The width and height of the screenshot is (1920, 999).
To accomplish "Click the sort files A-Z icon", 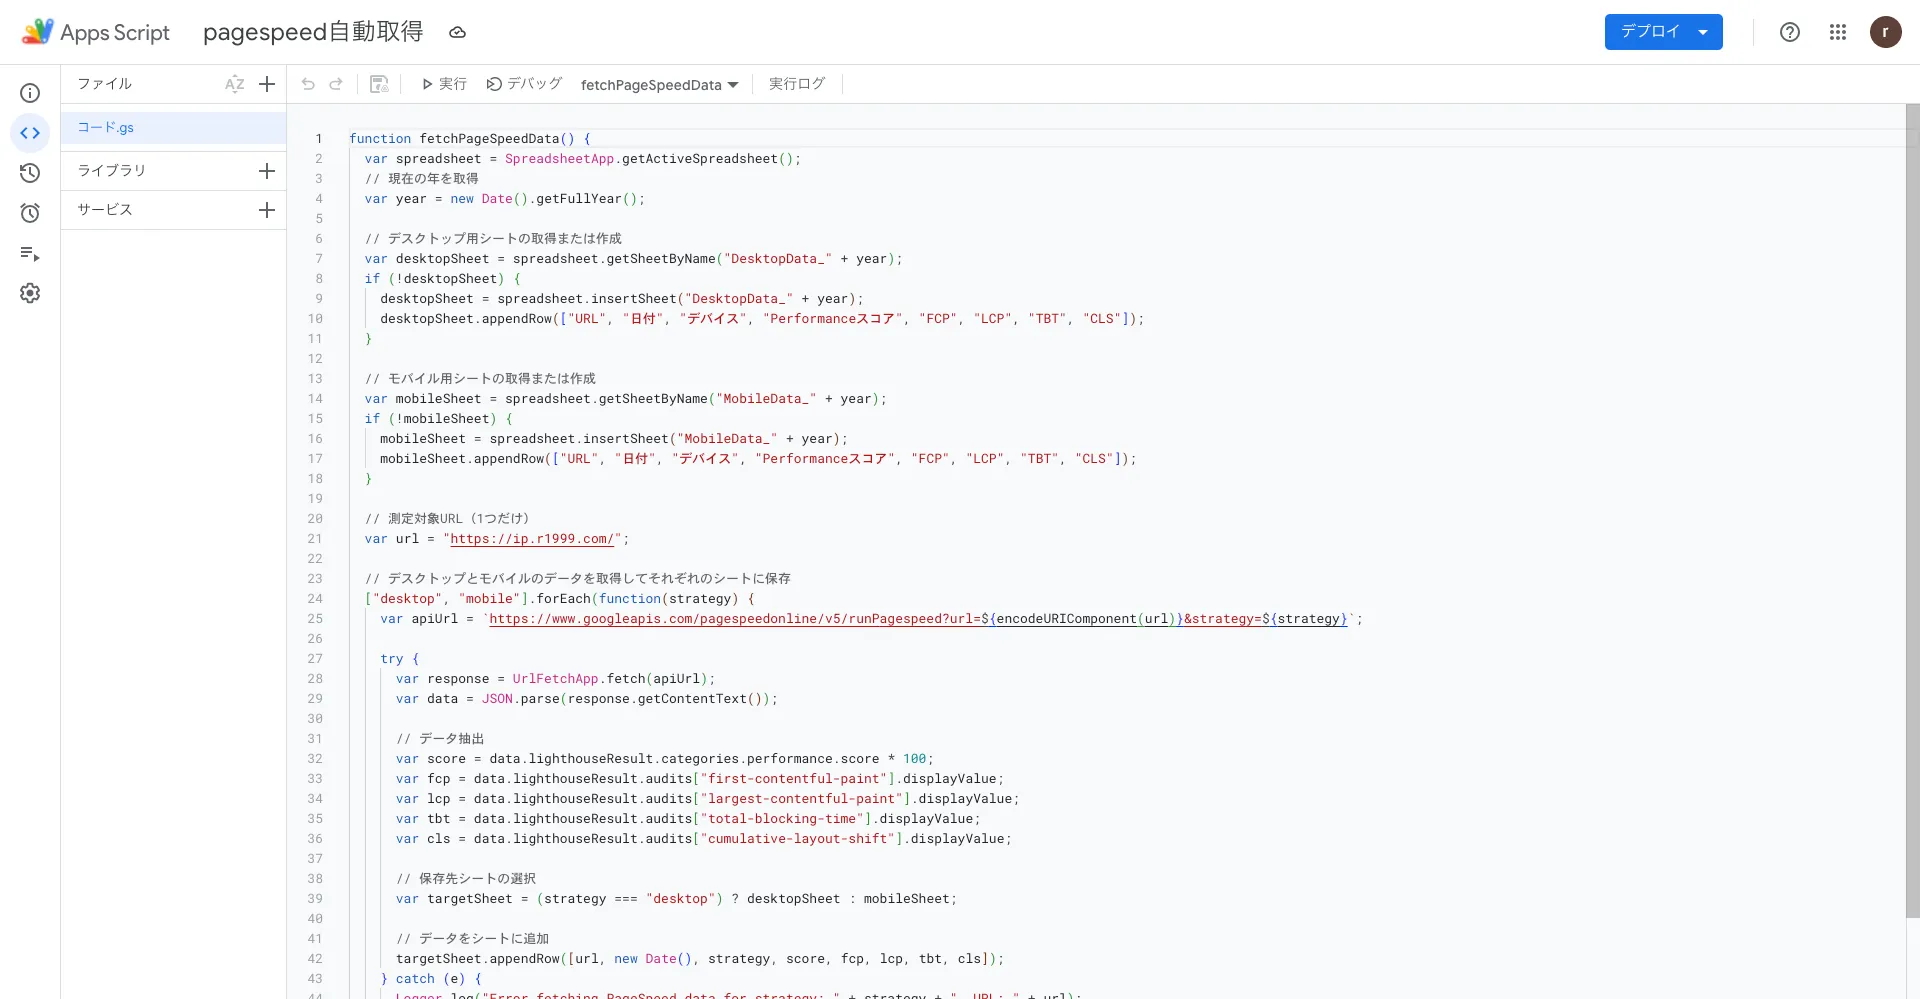I will [x=235, y=84].
